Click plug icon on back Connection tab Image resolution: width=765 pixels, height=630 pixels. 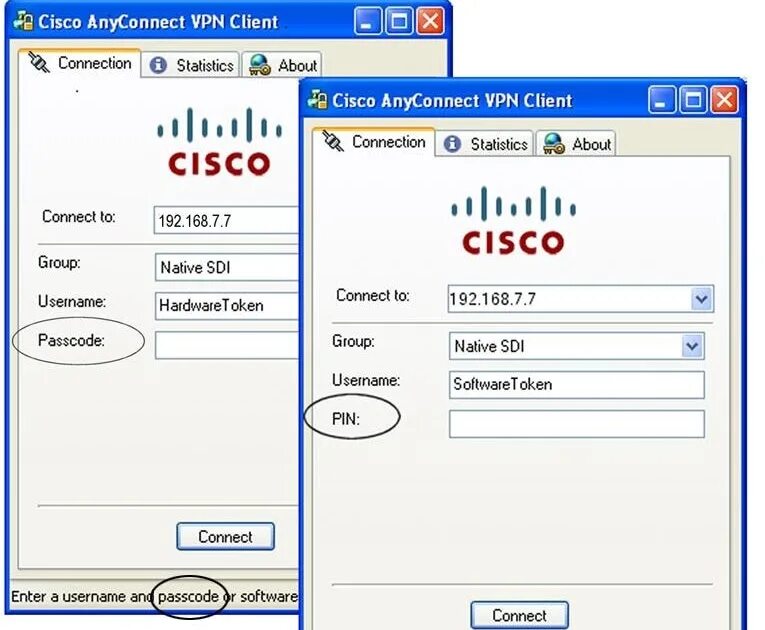point(39,62)
